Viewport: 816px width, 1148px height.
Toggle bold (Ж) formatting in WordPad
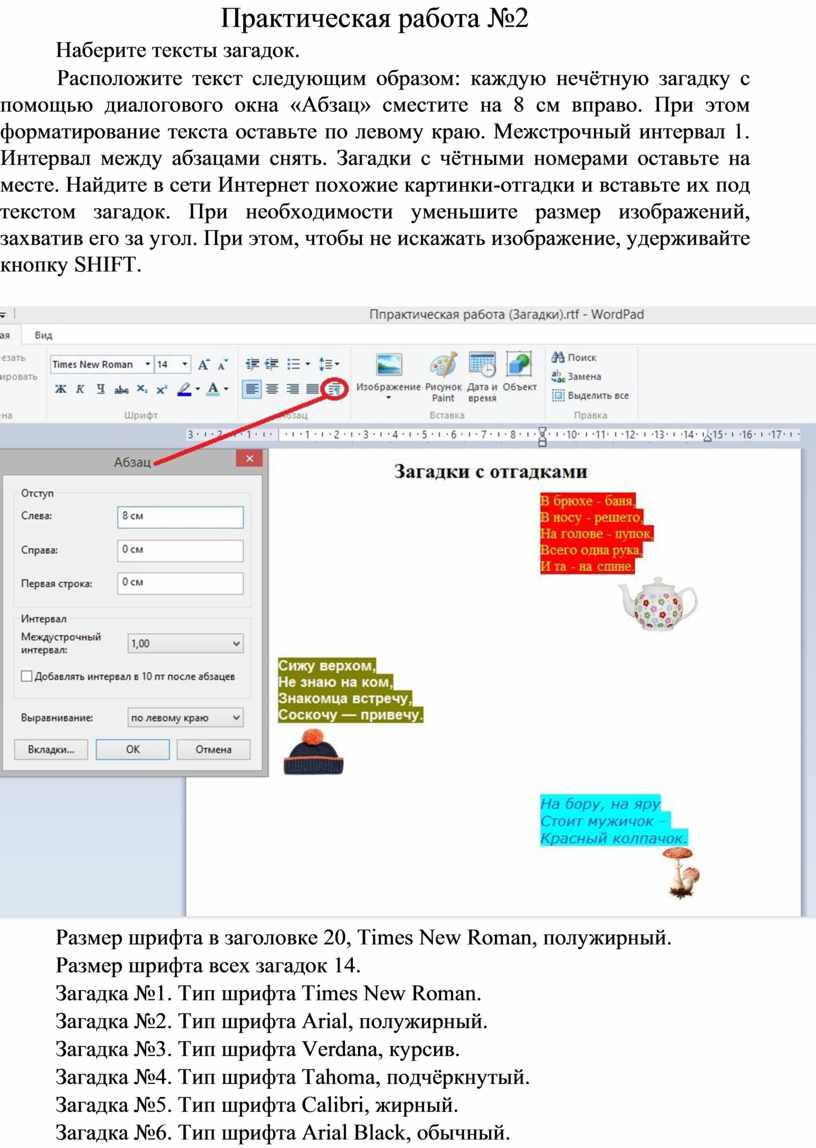pos(61,389)
